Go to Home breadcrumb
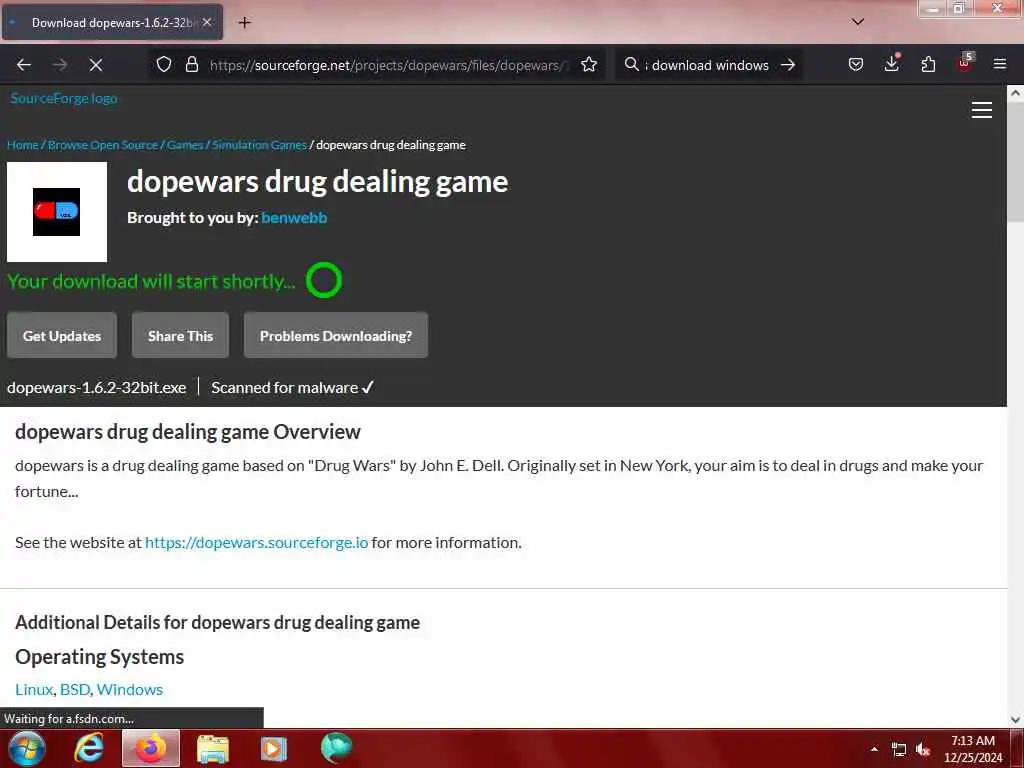This screenshot has width=1024, height=768. [x=23, y=145]
